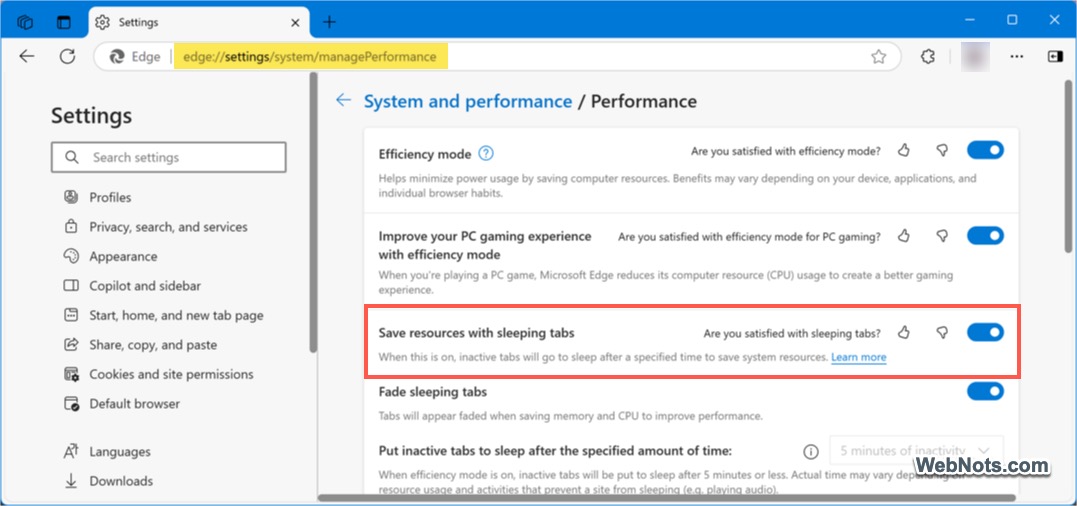Click the Edge logo in address bar
The image size is (1077, 506).
tap(117, 57)
